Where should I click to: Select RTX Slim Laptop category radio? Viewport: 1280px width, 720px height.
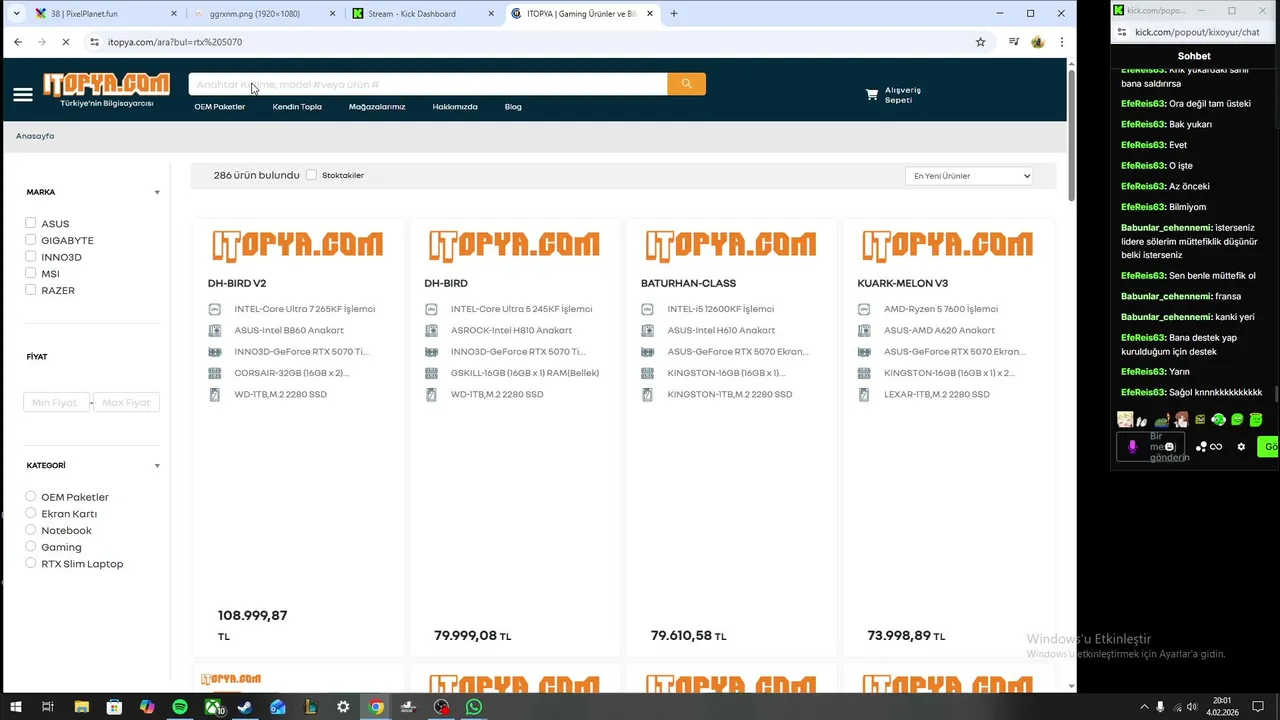click(31, 563)
